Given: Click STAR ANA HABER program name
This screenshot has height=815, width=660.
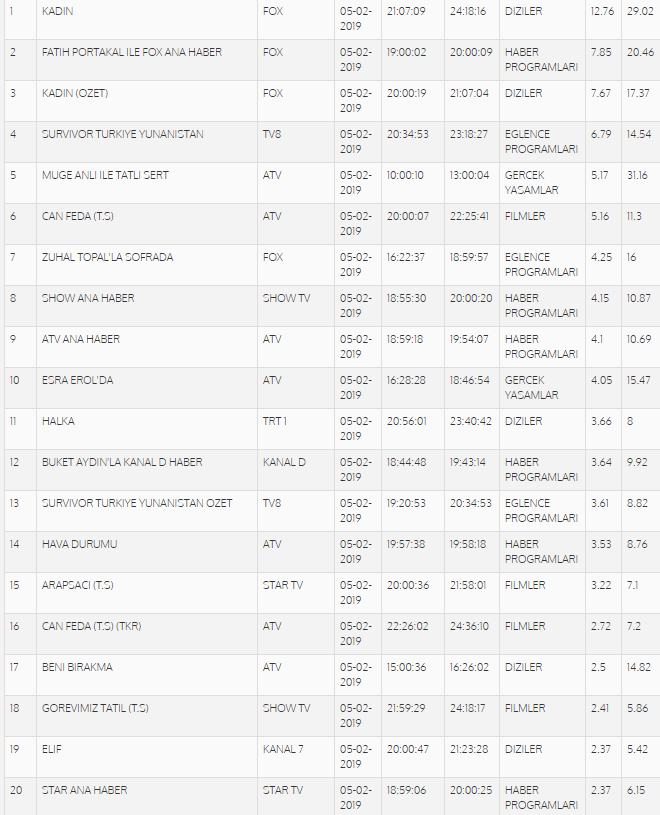Looking at the screenshot, I should point(85,791).
